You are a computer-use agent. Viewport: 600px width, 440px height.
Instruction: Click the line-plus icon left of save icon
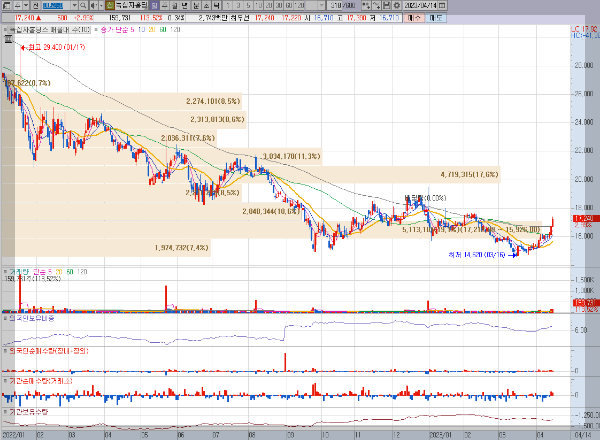(377, 5)
